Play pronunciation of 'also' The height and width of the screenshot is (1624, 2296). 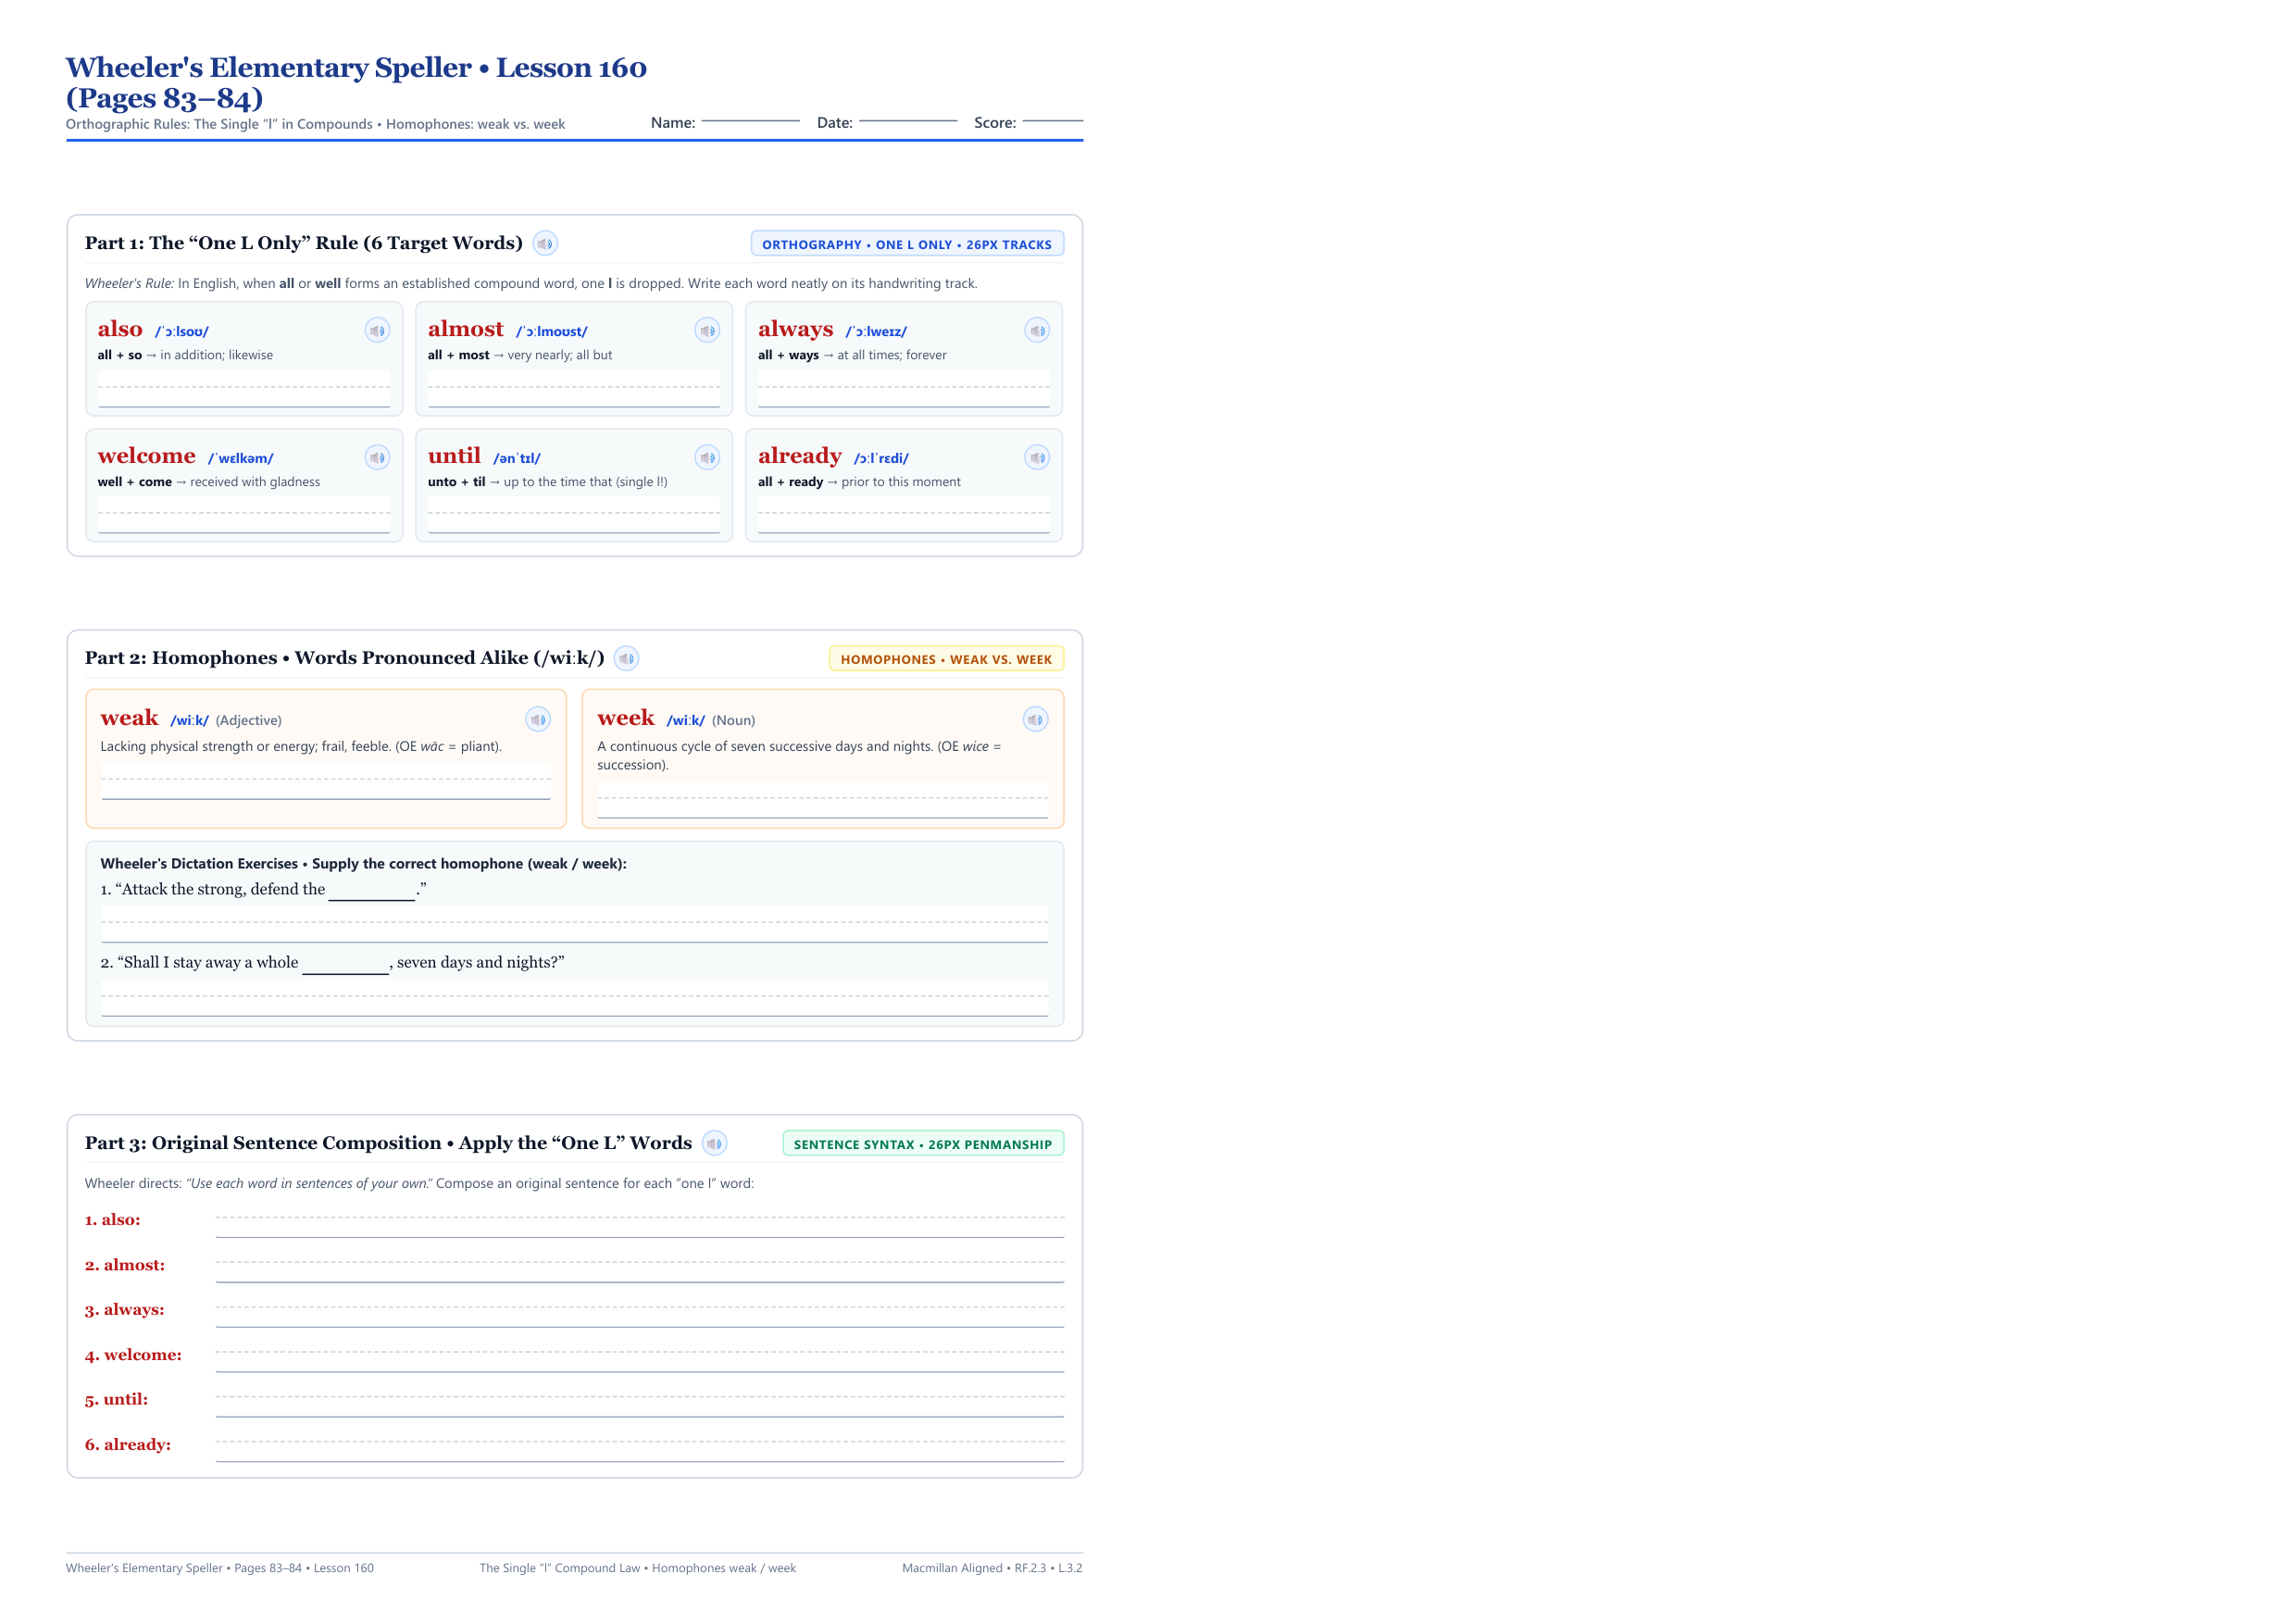click(377, 330)
